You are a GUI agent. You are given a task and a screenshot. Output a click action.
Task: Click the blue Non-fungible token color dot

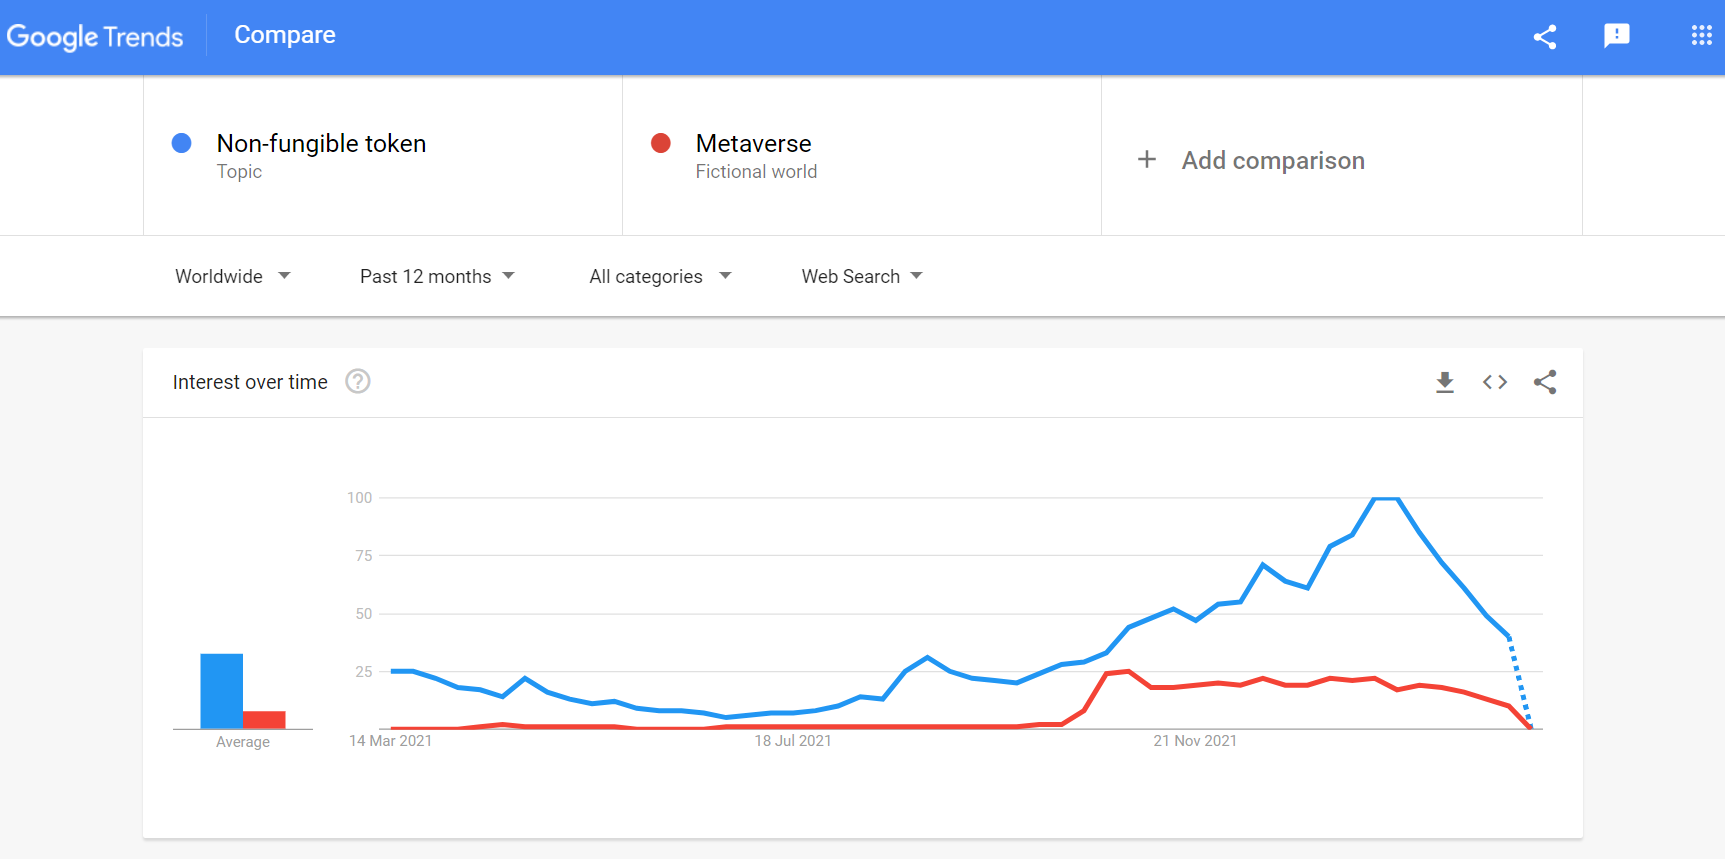(x=182, y=144)
